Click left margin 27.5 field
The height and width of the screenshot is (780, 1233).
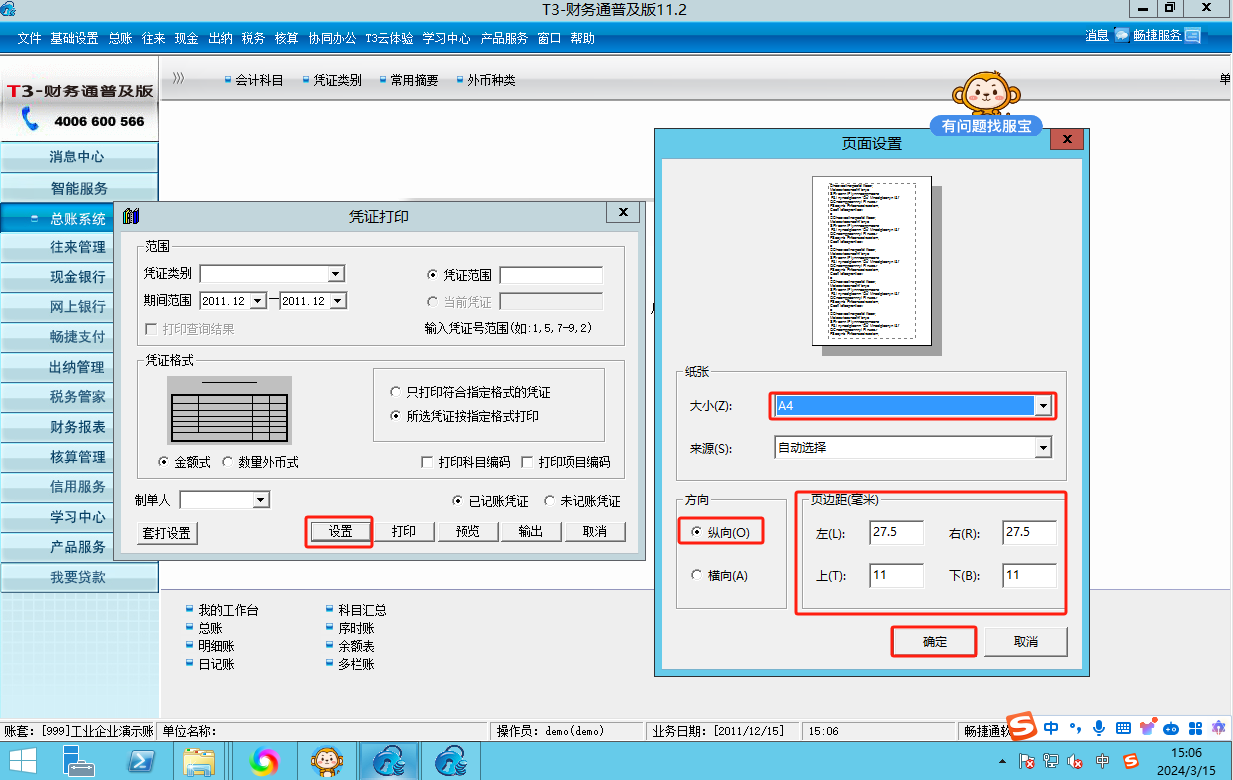pos(897,533)
